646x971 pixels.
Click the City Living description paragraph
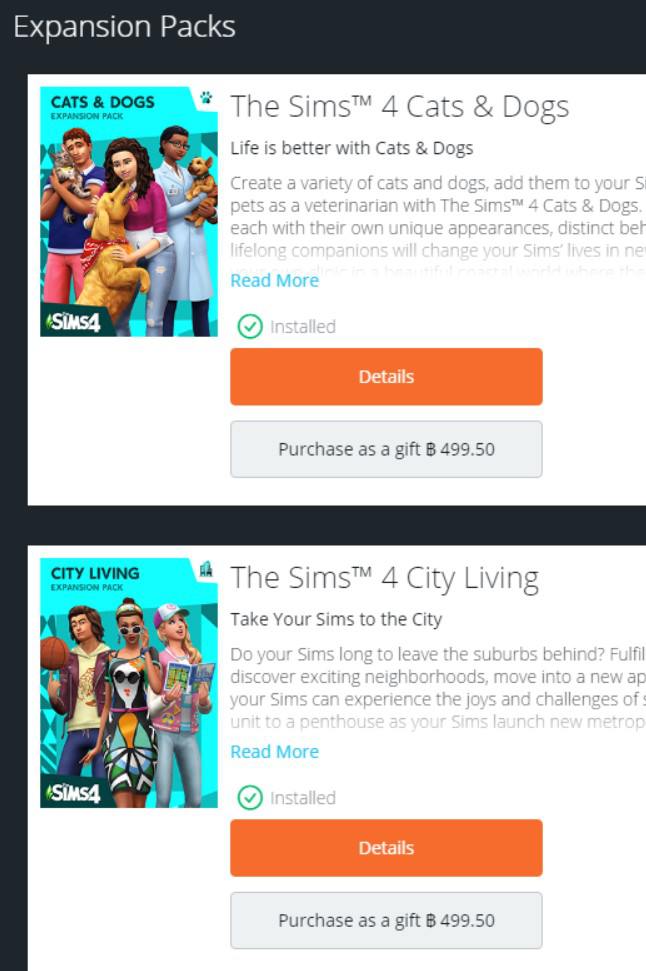[438, 688]
